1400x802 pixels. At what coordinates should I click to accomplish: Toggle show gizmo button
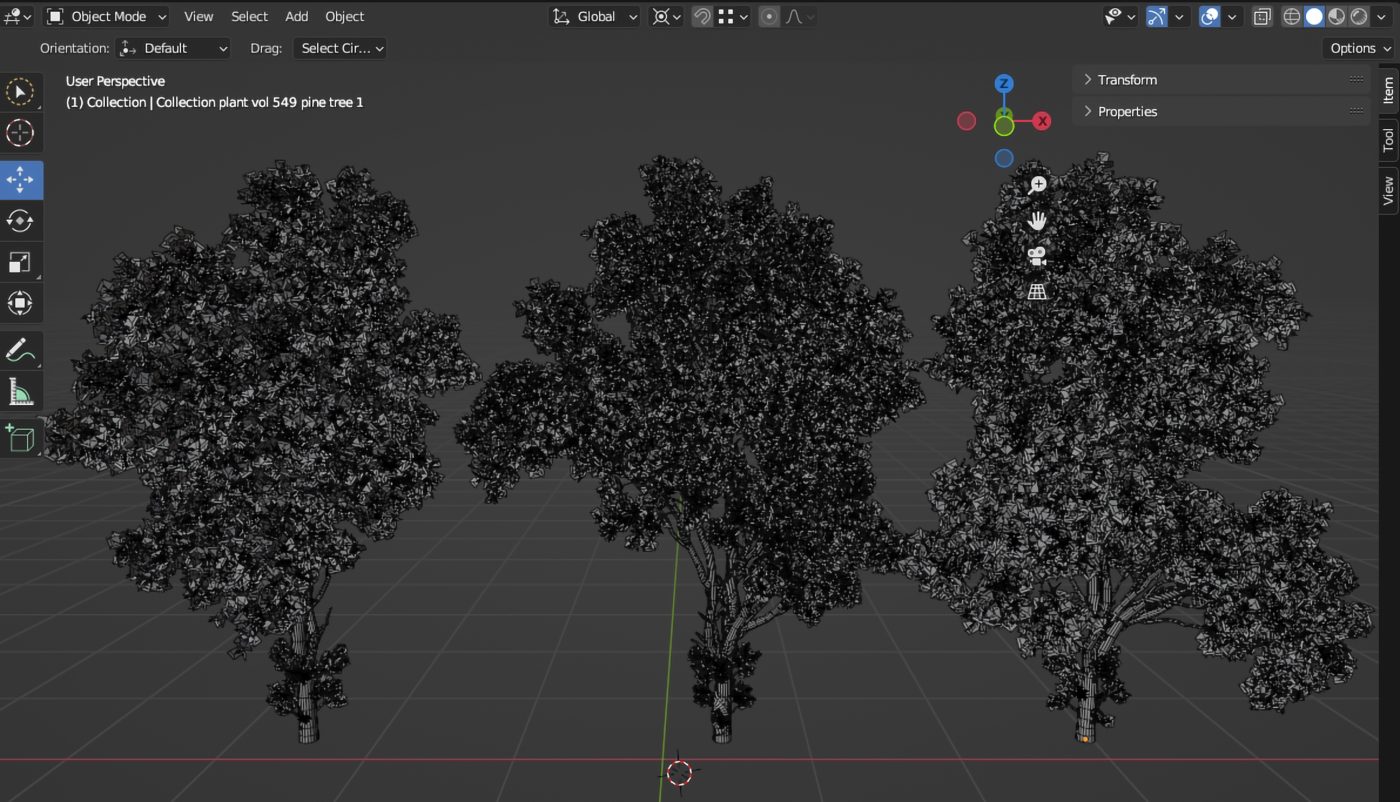[x=1156, y=16]
